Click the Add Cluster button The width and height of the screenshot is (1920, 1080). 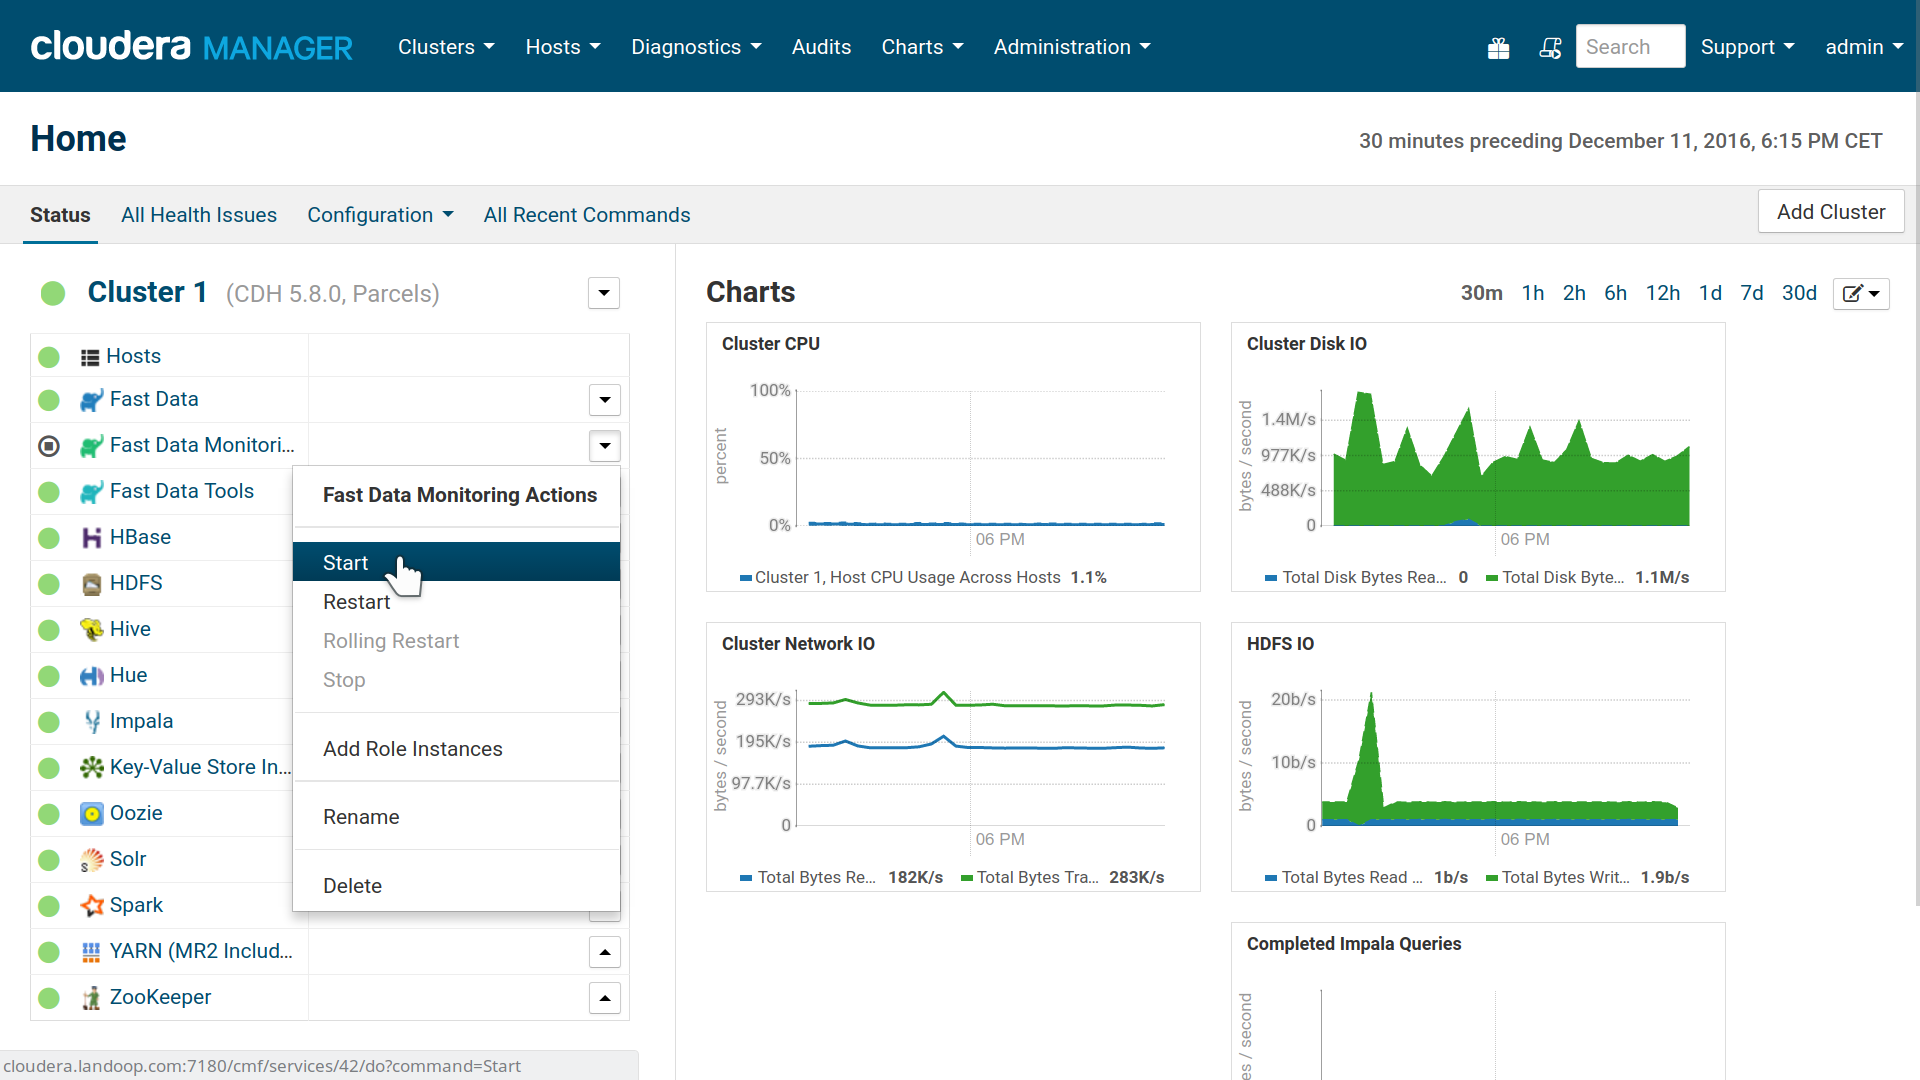1831,212
